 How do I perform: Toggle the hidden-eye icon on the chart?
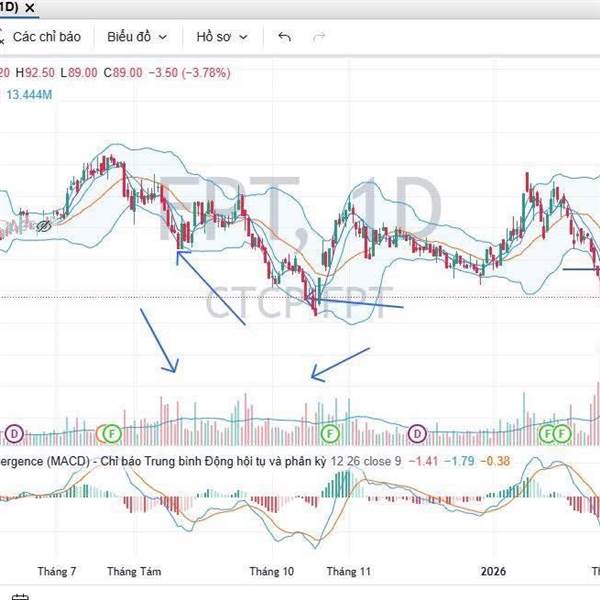pyautogui.click(x=44, y=226)
